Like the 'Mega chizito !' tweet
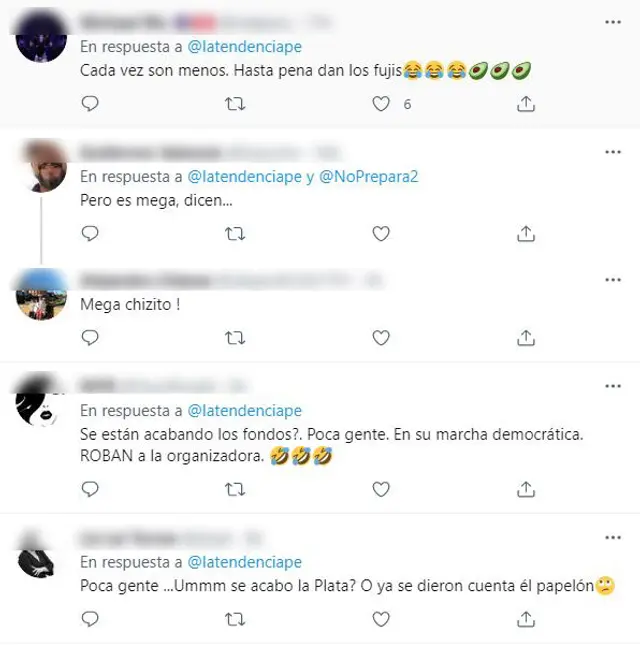The image size is (640, 646). (381, 338)
